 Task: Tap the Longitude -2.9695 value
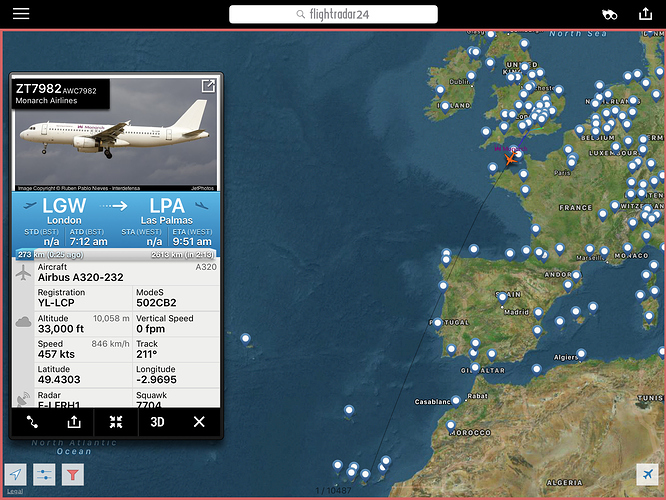pos(156,380)
